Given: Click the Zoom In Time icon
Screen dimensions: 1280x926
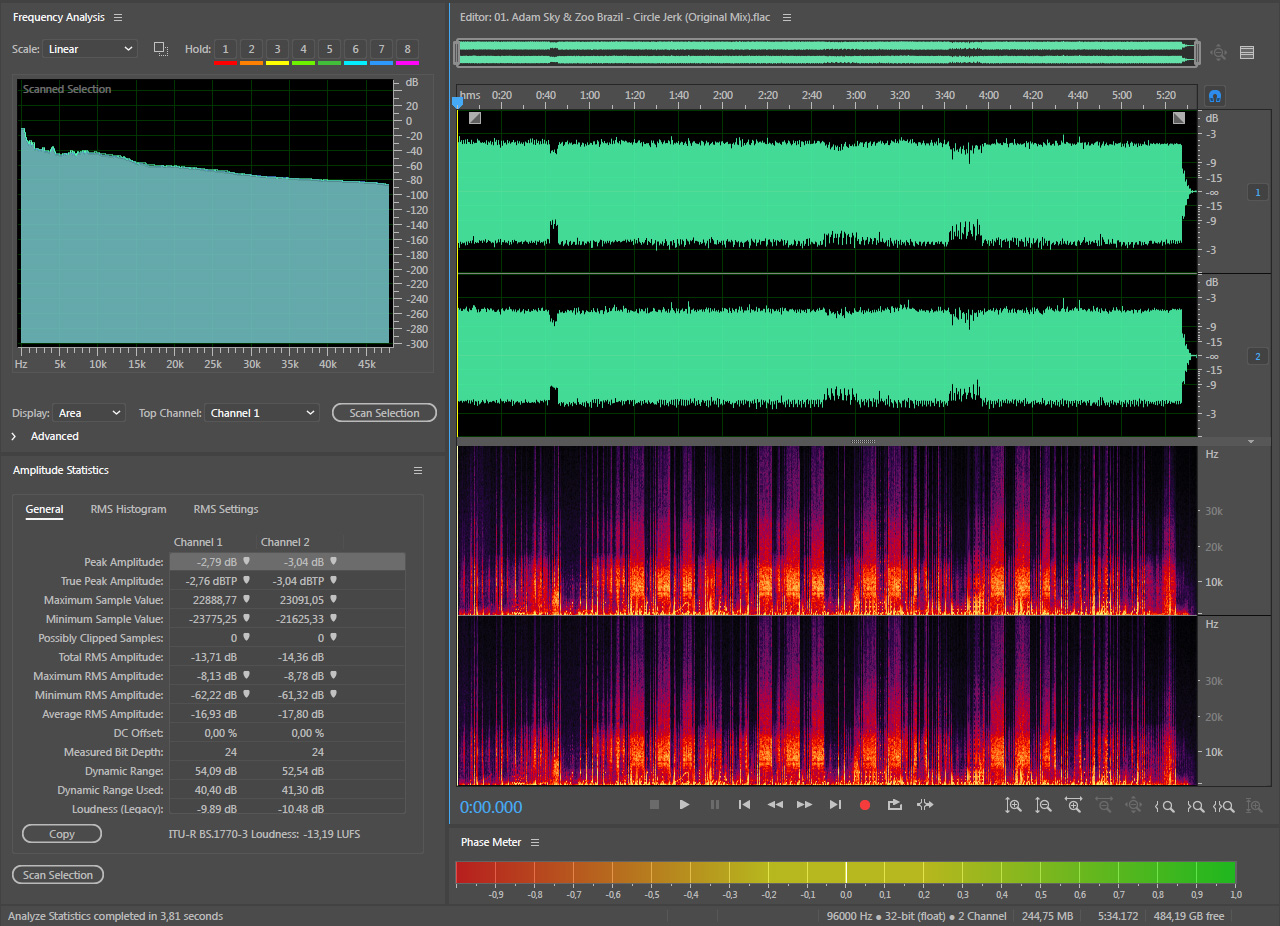Looking at the screenshot, I should click(x=1074, y=805).
